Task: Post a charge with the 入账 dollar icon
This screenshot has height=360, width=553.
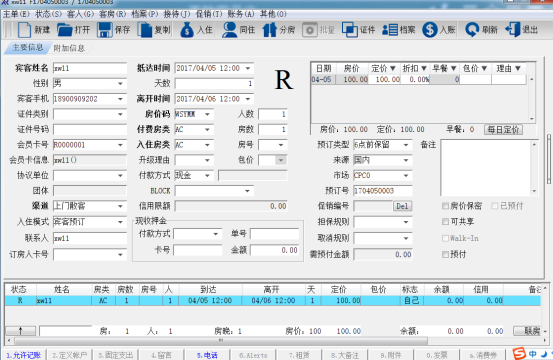Action: coord(430,30)
